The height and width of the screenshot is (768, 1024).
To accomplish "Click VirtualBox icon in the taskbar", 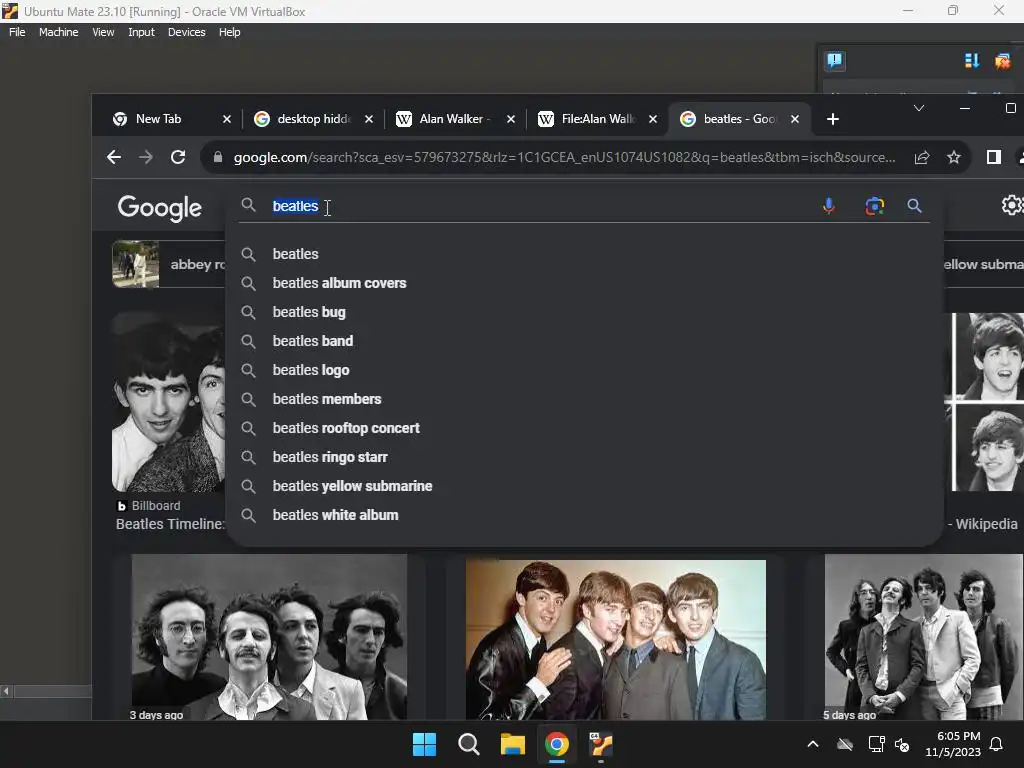I will click(x=601, y=744).
